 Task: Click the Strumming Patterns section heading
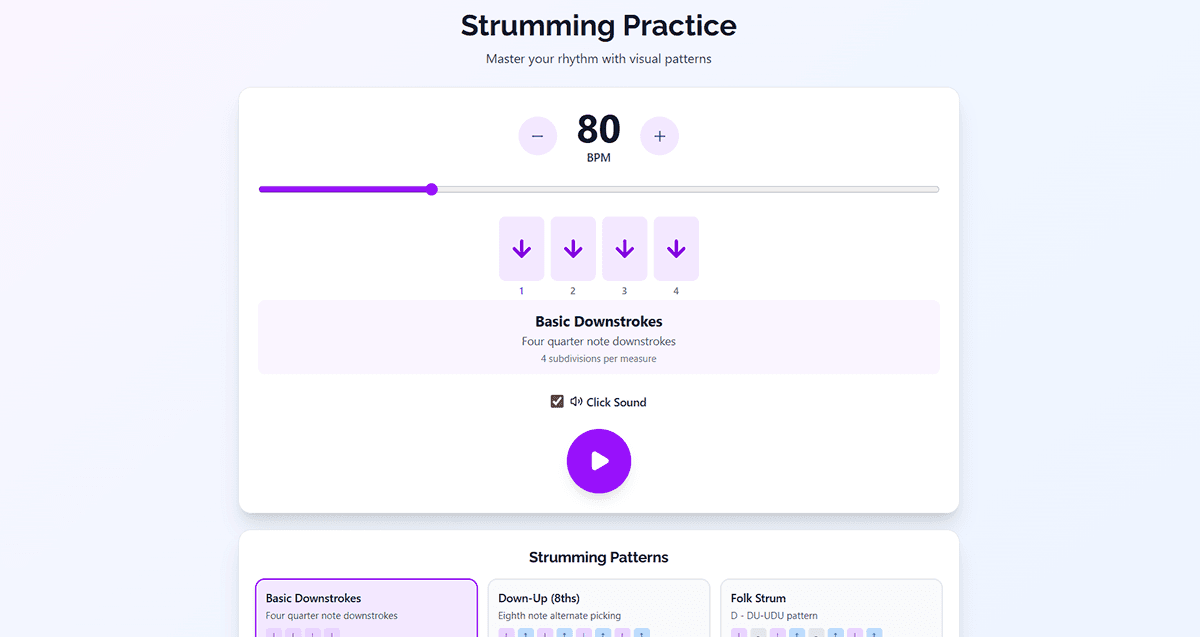point(599,557)
